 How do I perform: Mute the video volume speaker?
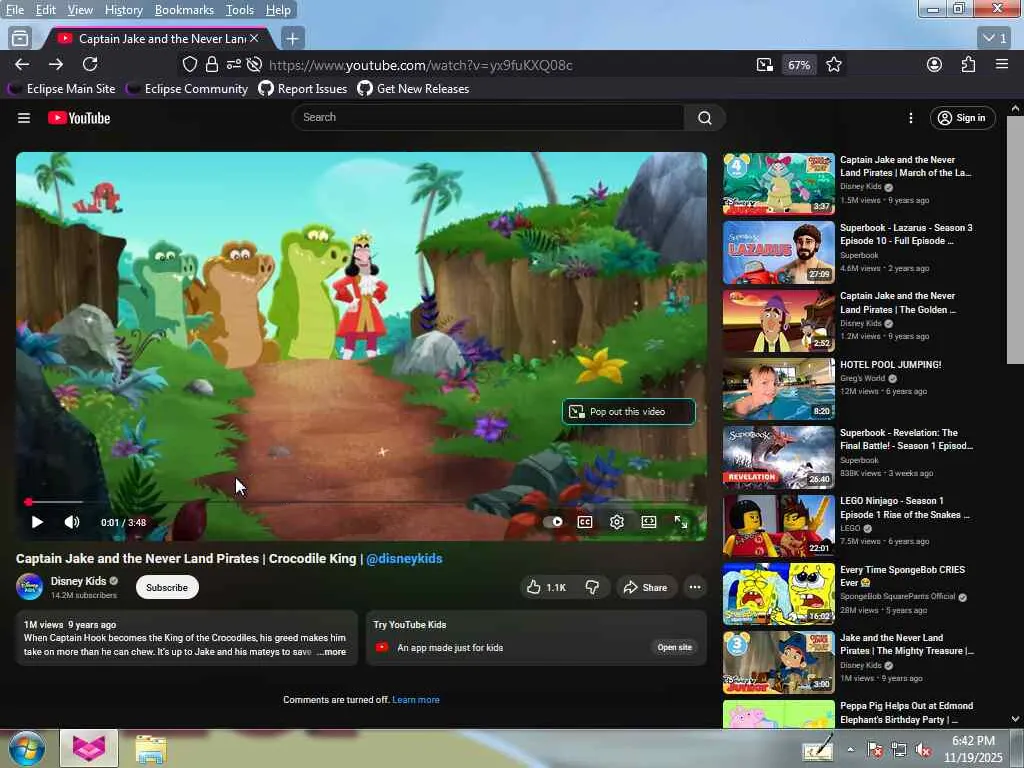72,522
